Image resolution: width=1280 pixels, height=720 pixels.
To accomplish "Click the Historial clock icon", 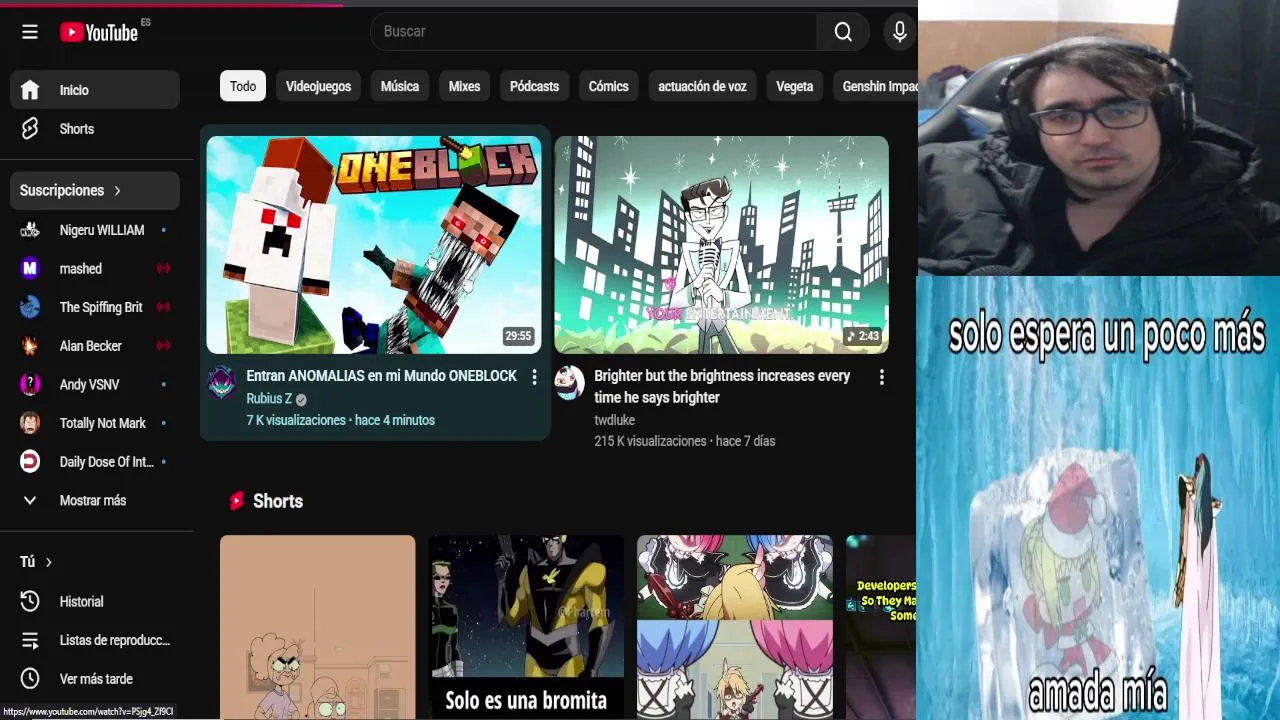I will (x=30, y=601).
